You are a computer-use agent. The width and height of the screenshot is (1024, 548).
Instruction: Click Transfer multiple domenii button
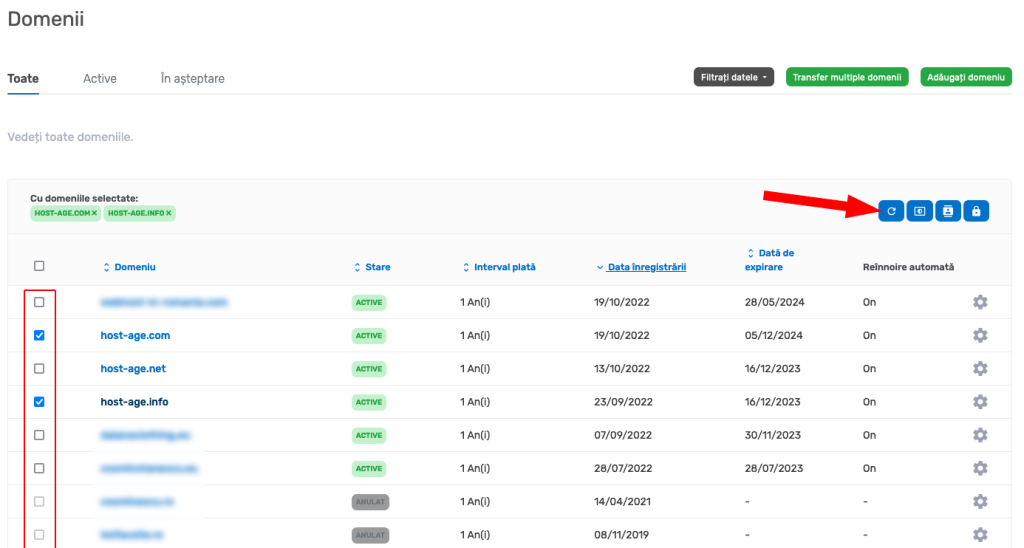point(847,77)
